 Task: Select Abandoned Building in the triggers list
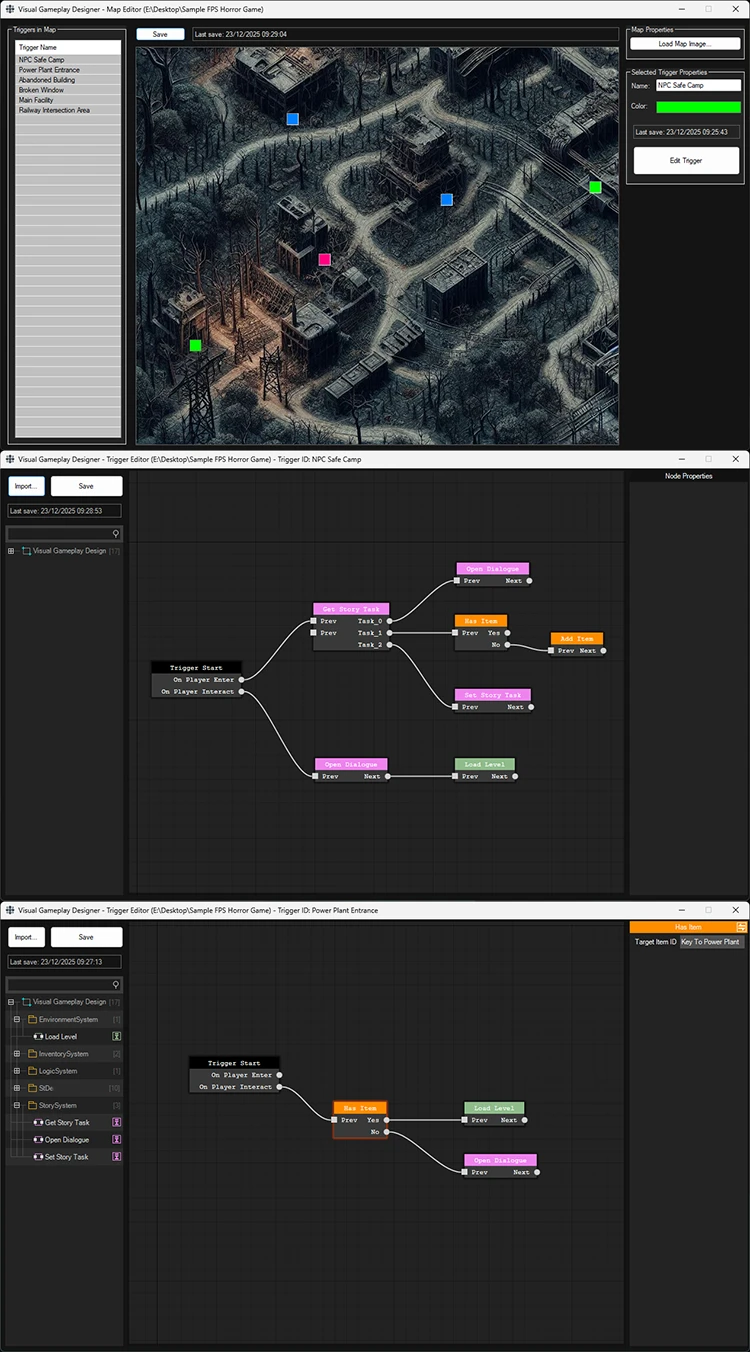(x=69, y=80)
